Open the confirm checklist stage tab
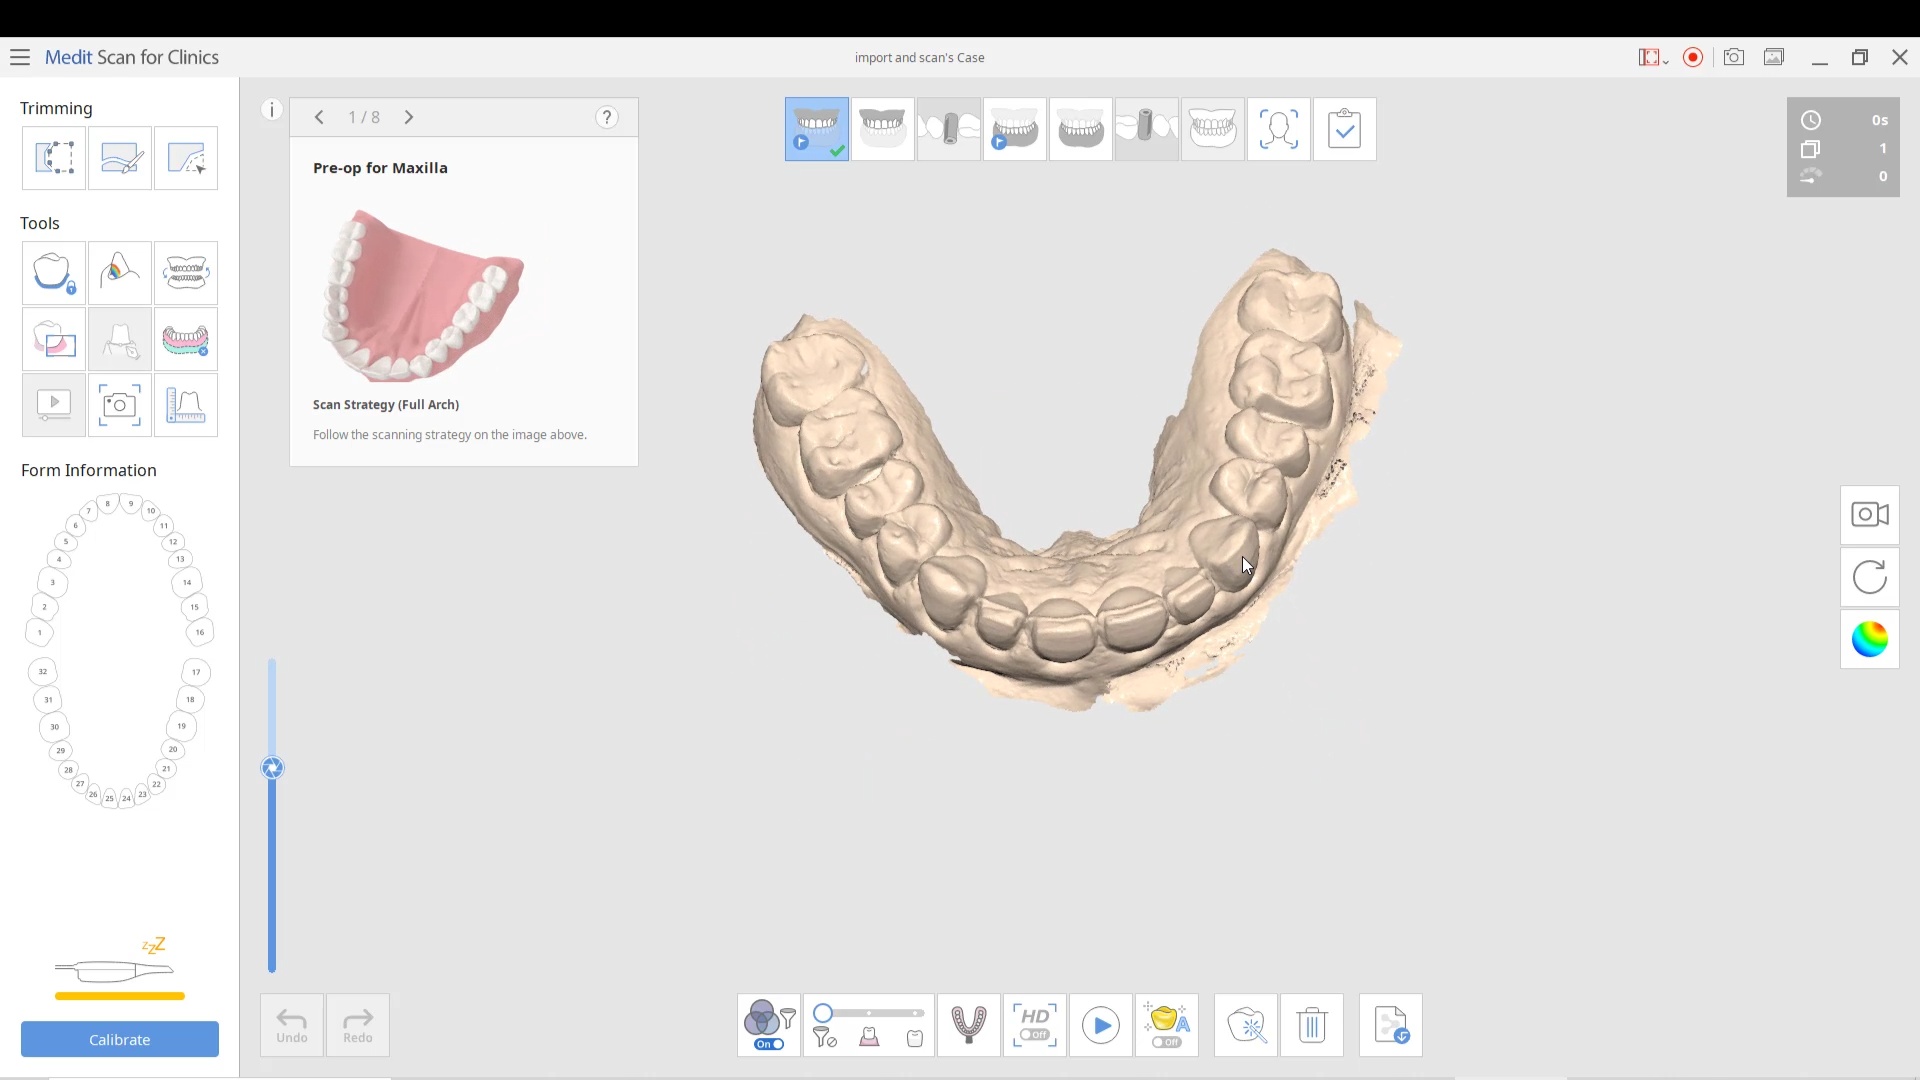Image resolution: width=1920 pixels, height=1080 pixels. click(x=1344, y=129)
